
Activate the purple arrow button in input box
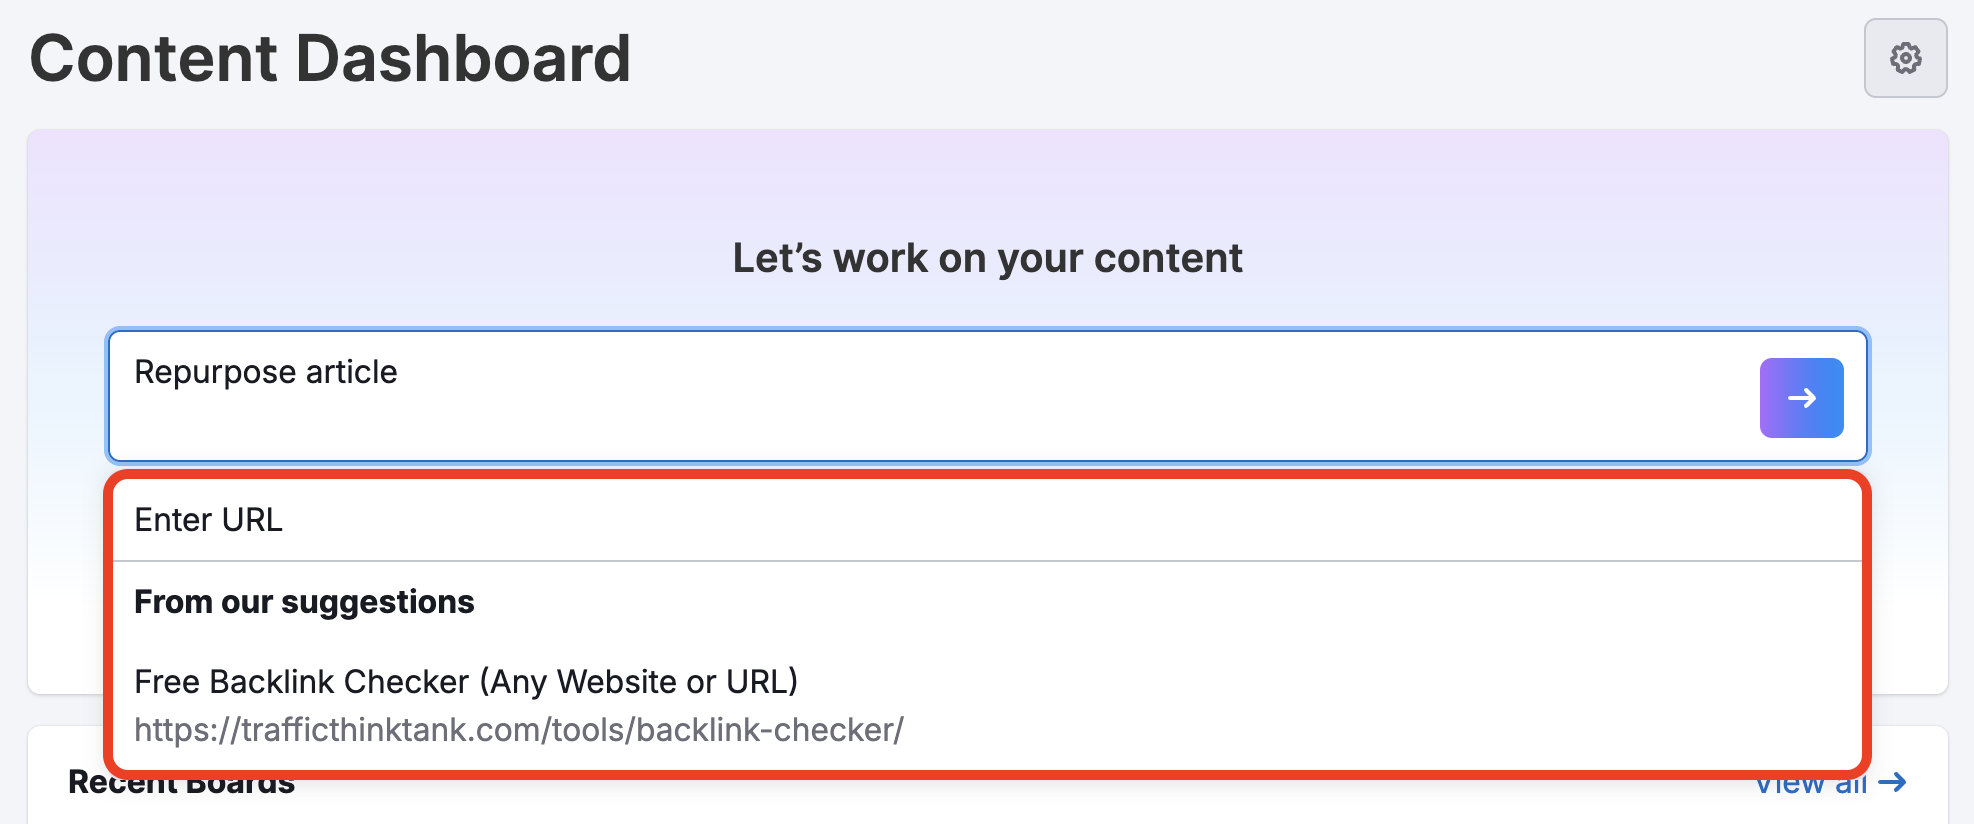pyautogui.click(x=1801, y=397)
